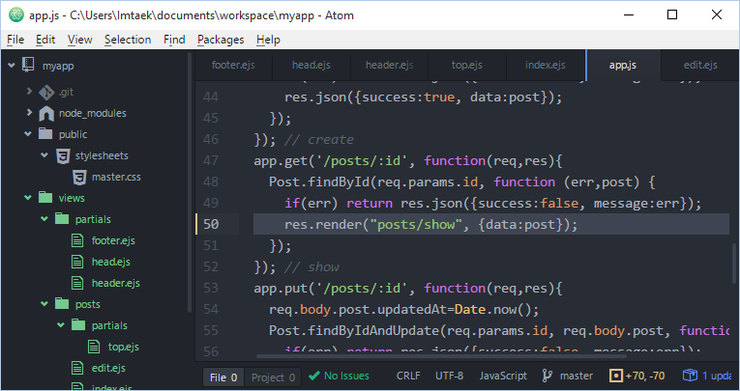Show linter Project issues in status bar
The width and height of the screenshot is (740, 391).
point(273,377)
